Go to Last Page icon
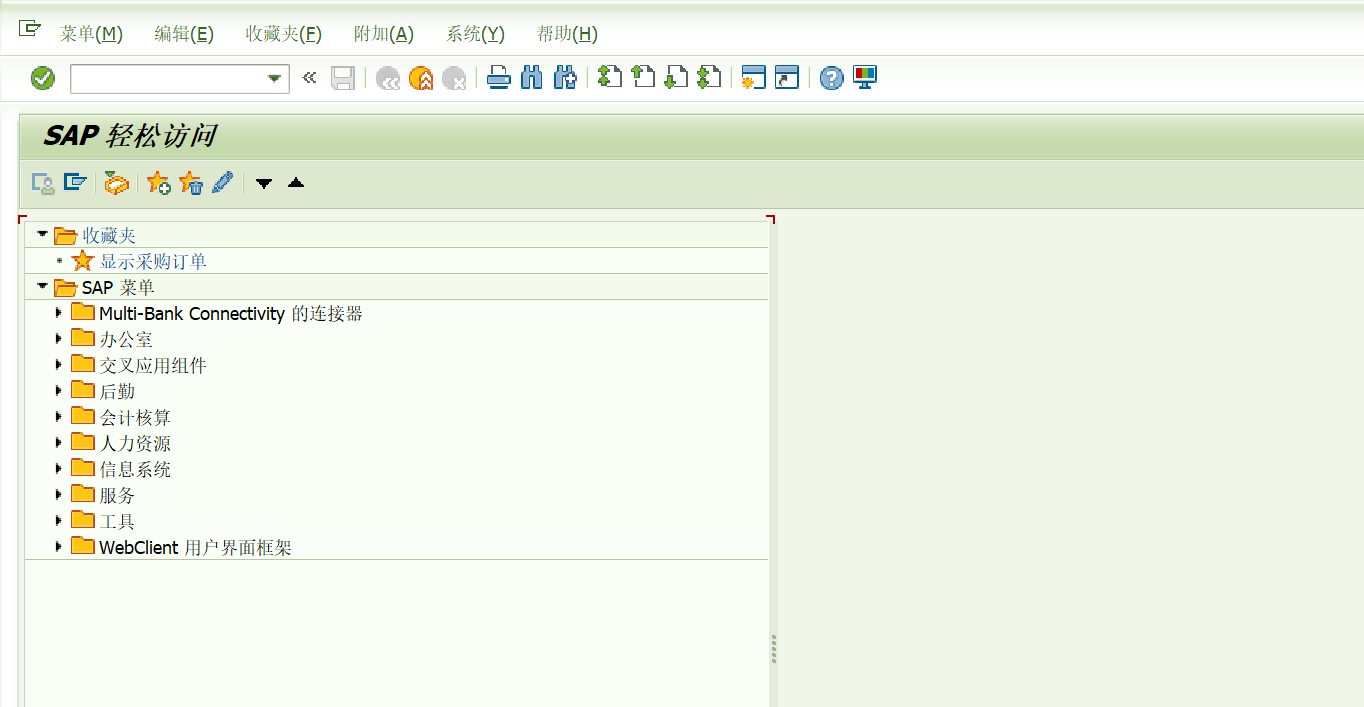 (x=709, y=77)
